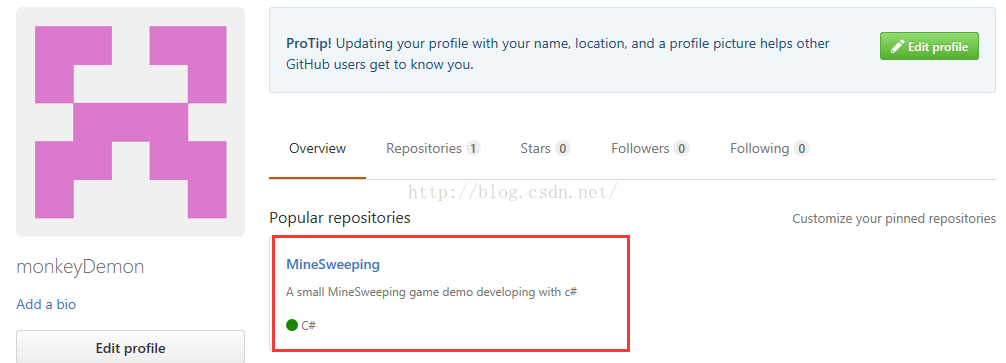Click the C# language label
This screenshot has height=363, width=1006.
click(309, 325)
